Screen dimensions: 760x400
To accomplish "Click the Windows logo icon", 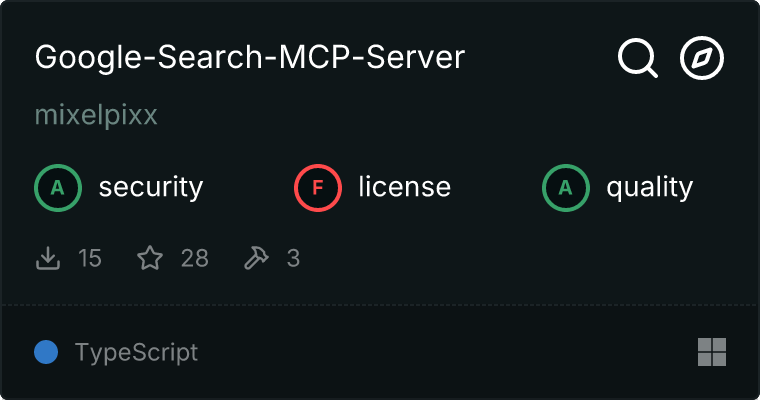I will pyautogui.click(x=711, y=352).
